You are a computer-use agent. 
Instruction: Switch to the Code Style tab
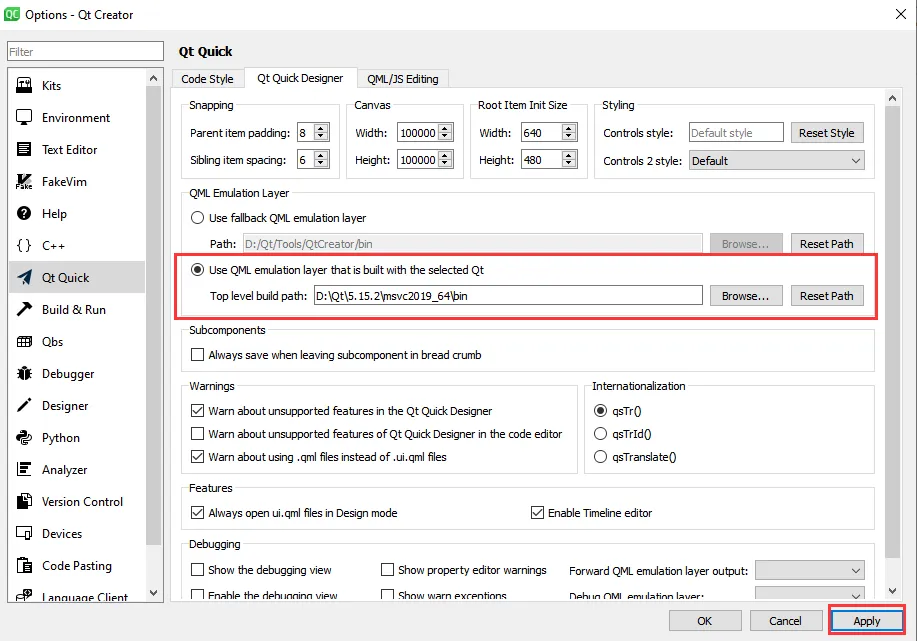click(x=207, y=78)
